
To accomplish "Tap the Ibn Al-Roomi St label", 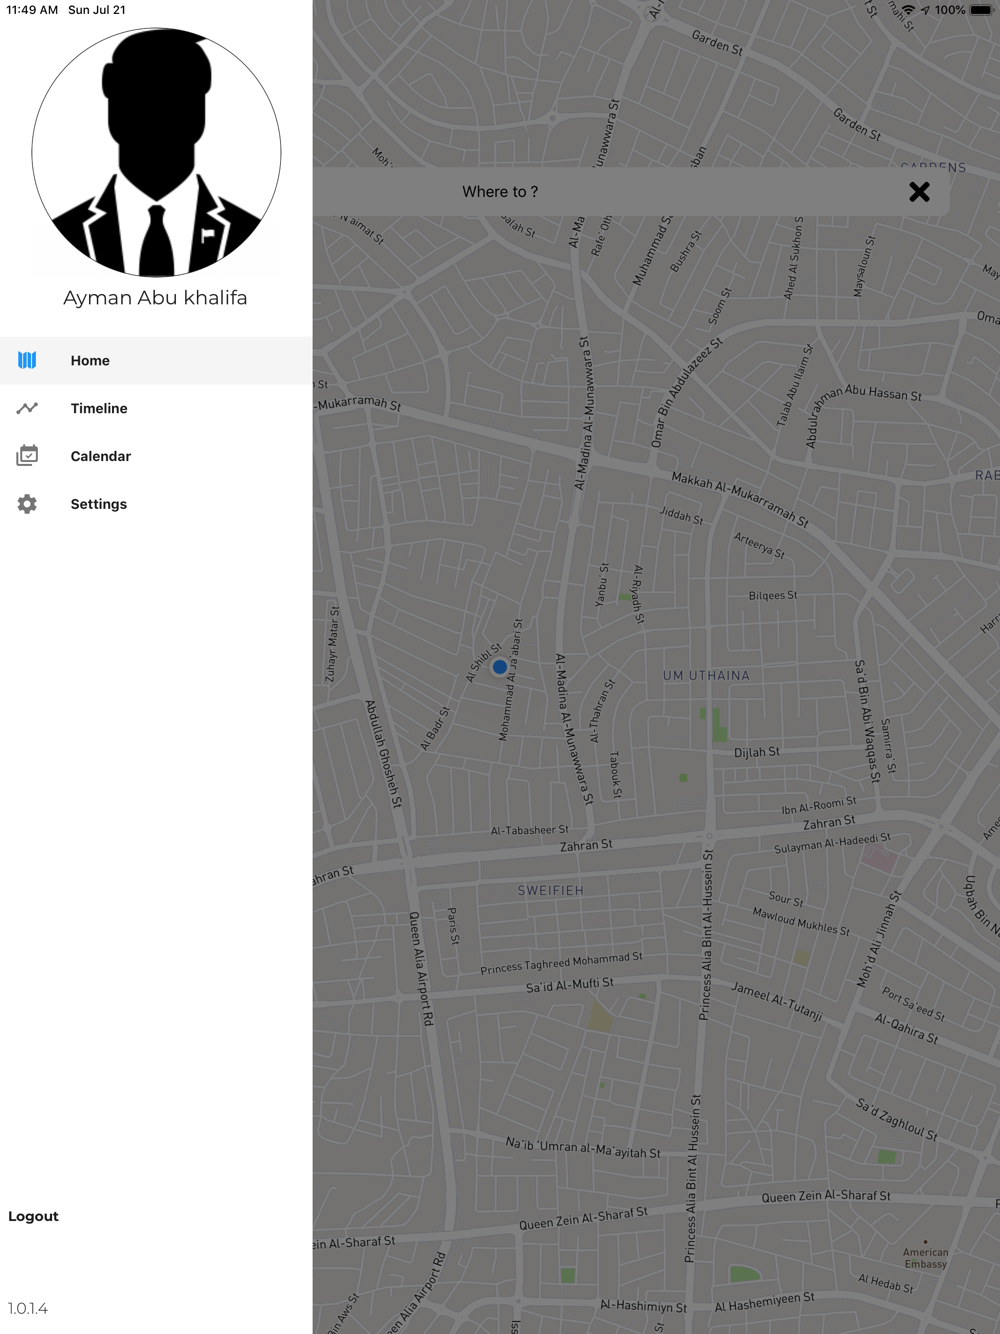I will [x=819, y=805].
